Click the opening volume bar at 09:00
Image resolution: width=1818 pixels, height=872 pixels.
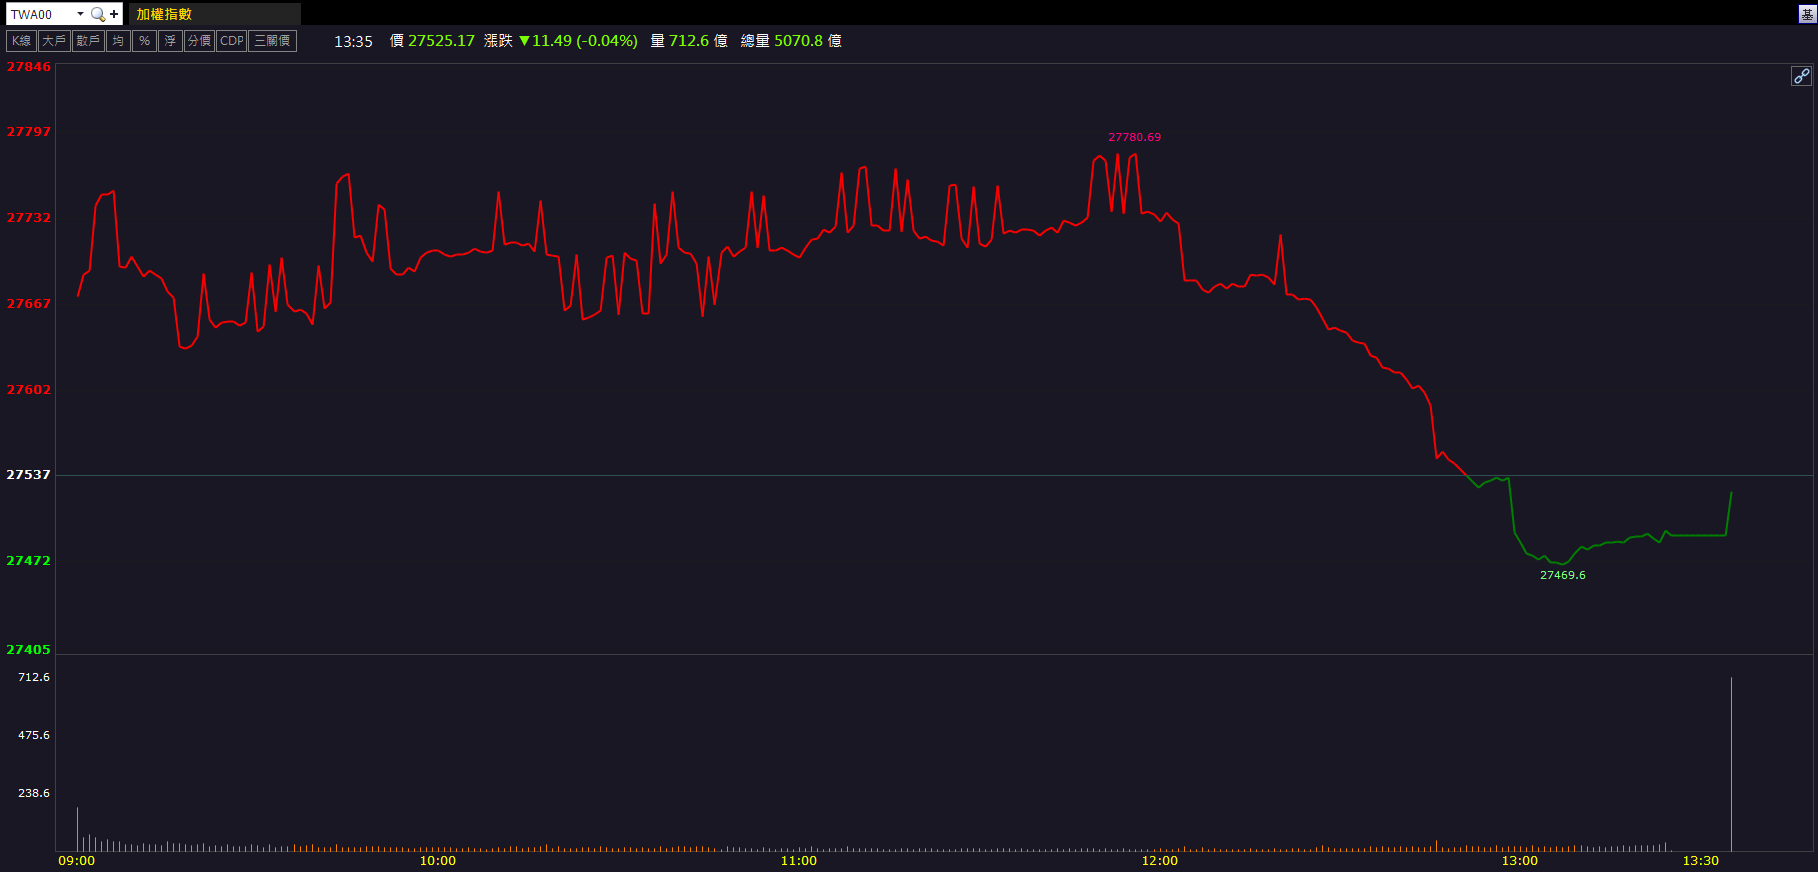[x=77, y=829]
